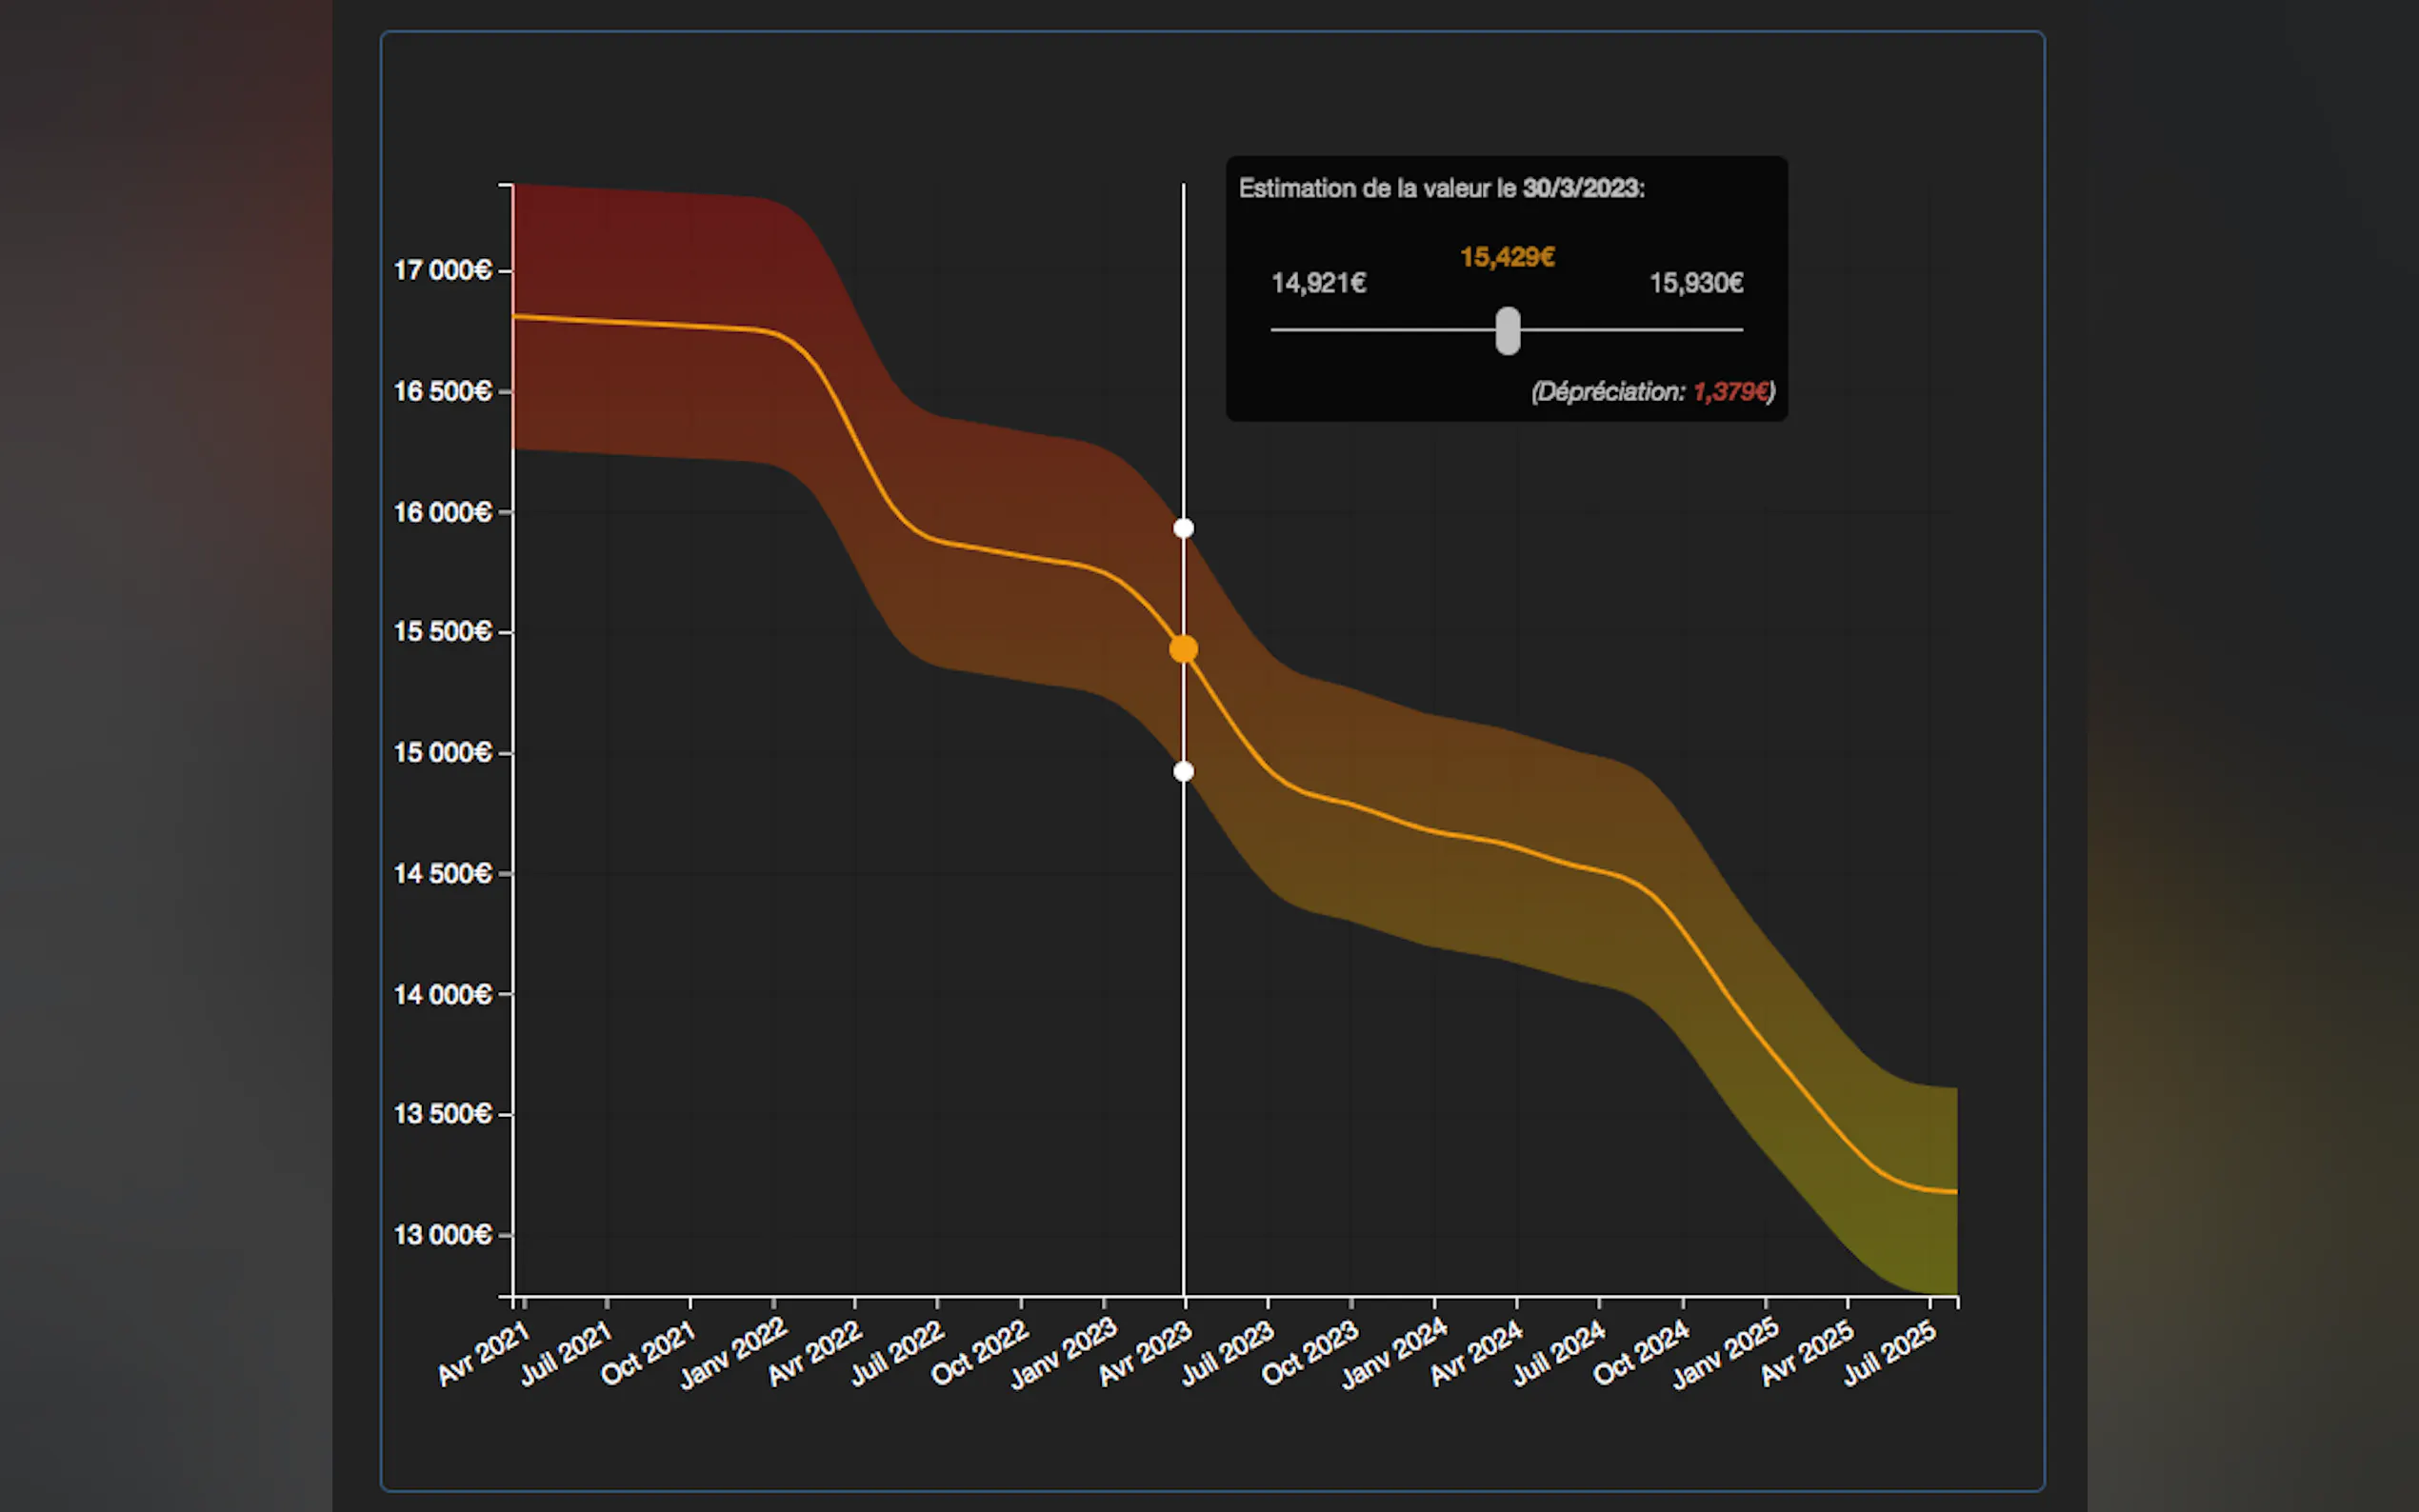
Task: Click the 15,930€ maximum value label
Action: point(1696,283)
